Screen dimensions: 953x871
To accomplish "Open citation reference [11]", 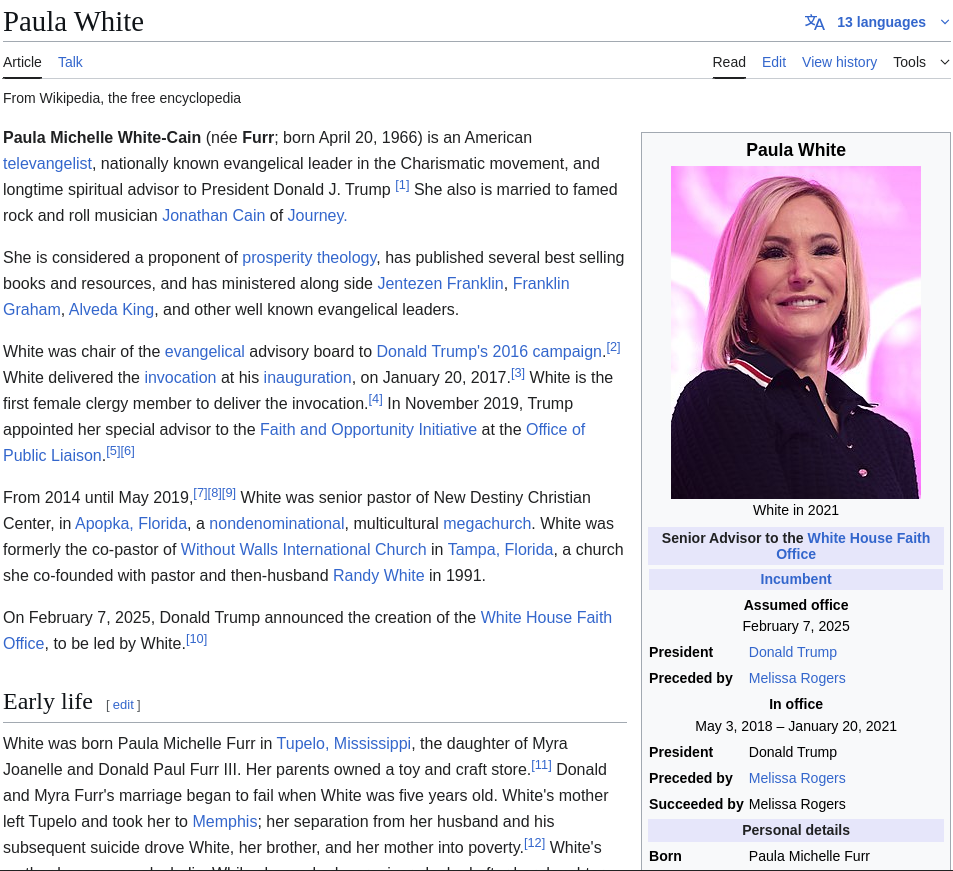I will 542,765.
